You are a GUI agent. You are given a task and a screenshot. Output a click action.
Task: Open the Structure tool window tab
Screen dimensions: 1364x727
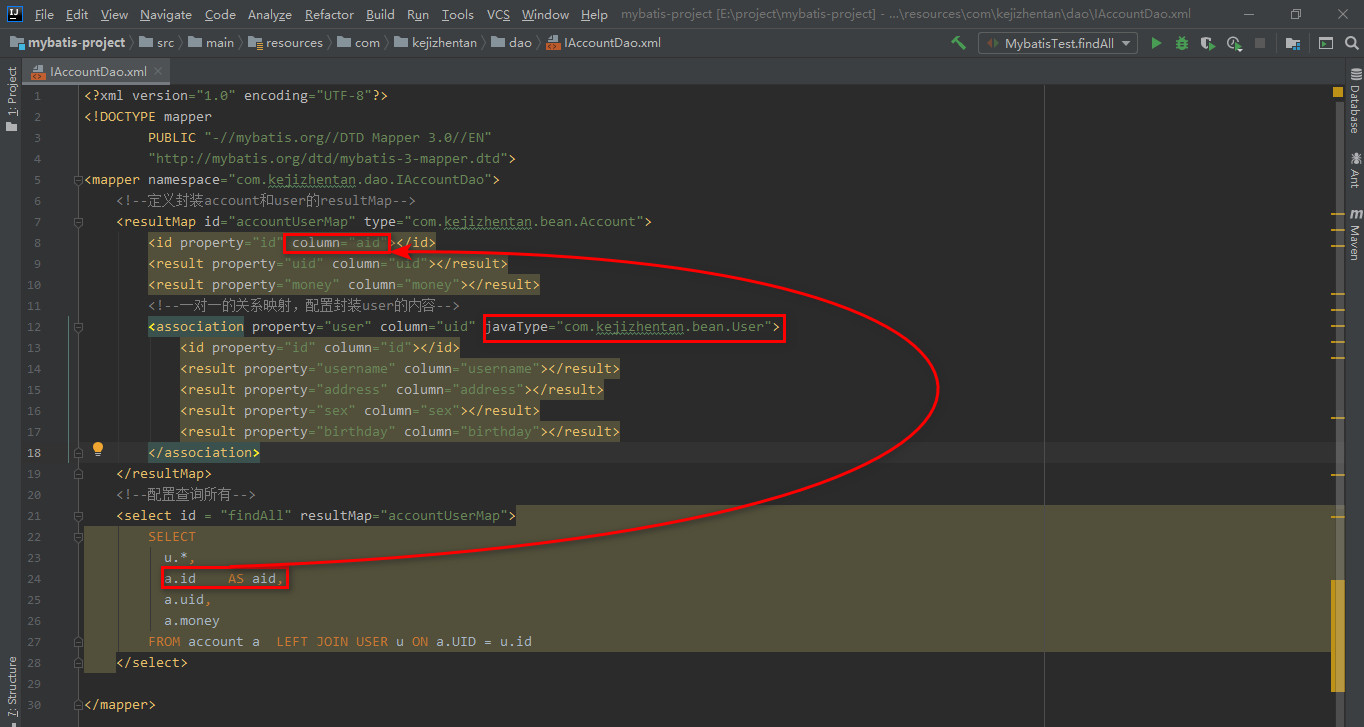11,688
